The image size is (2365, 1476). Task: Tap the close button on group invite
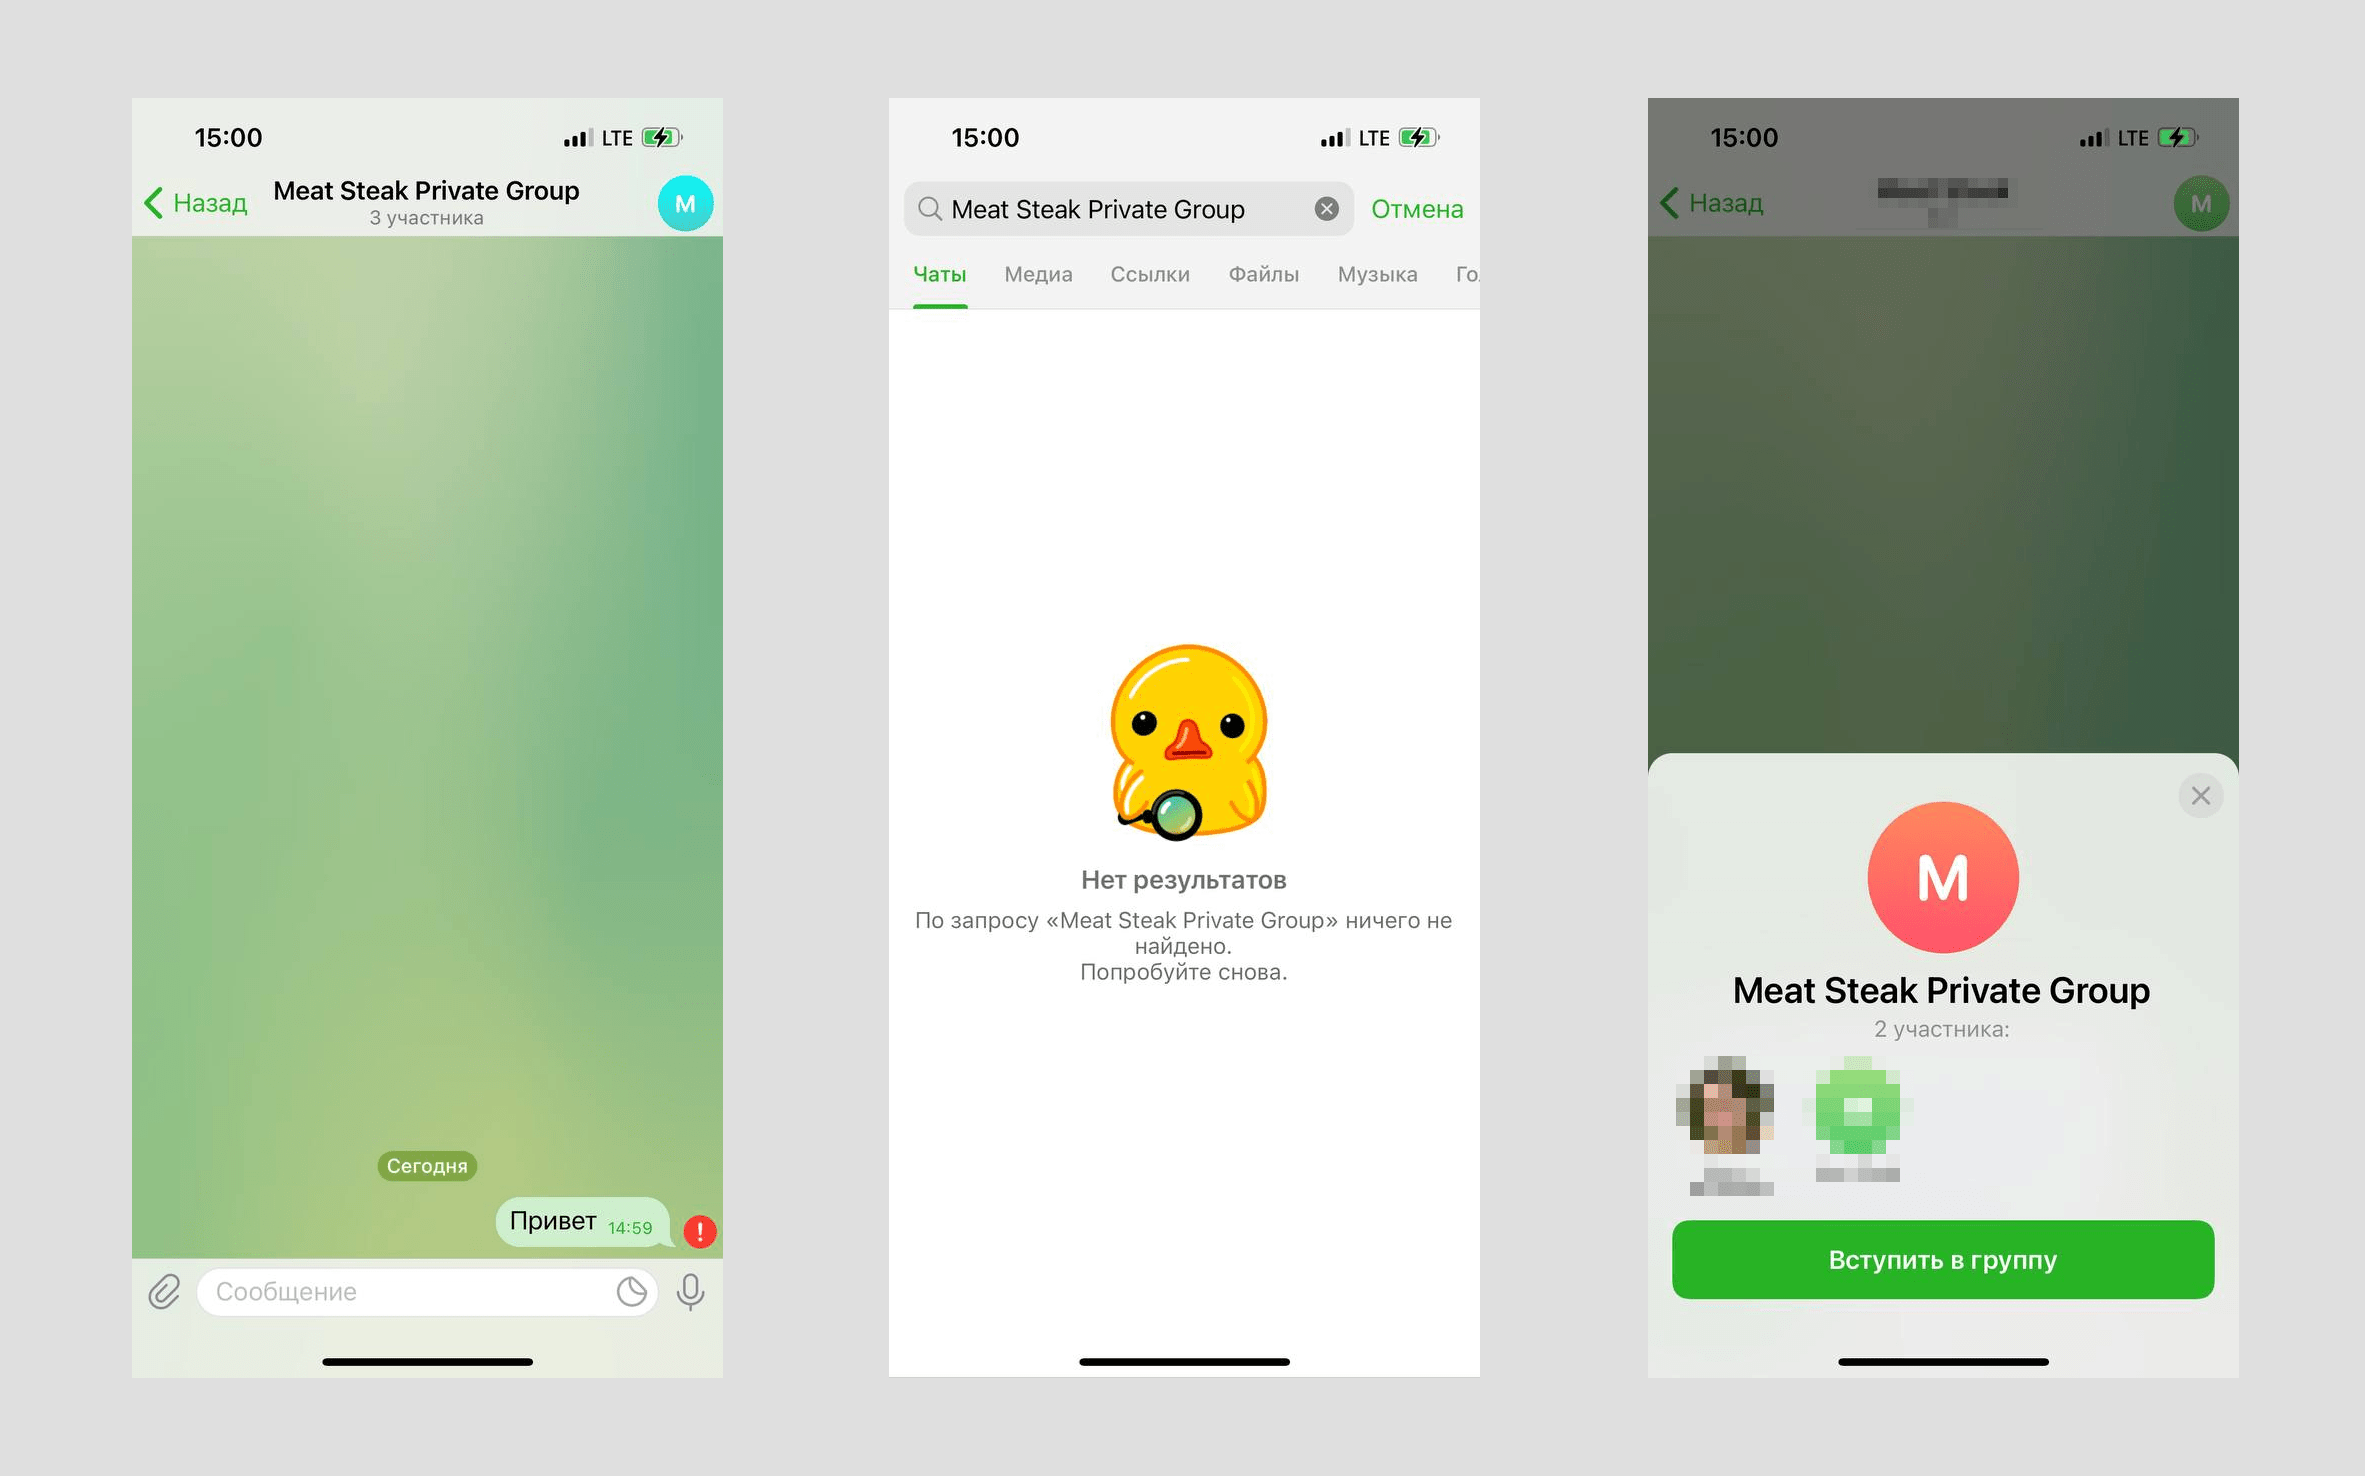[x=2203, y=794]
